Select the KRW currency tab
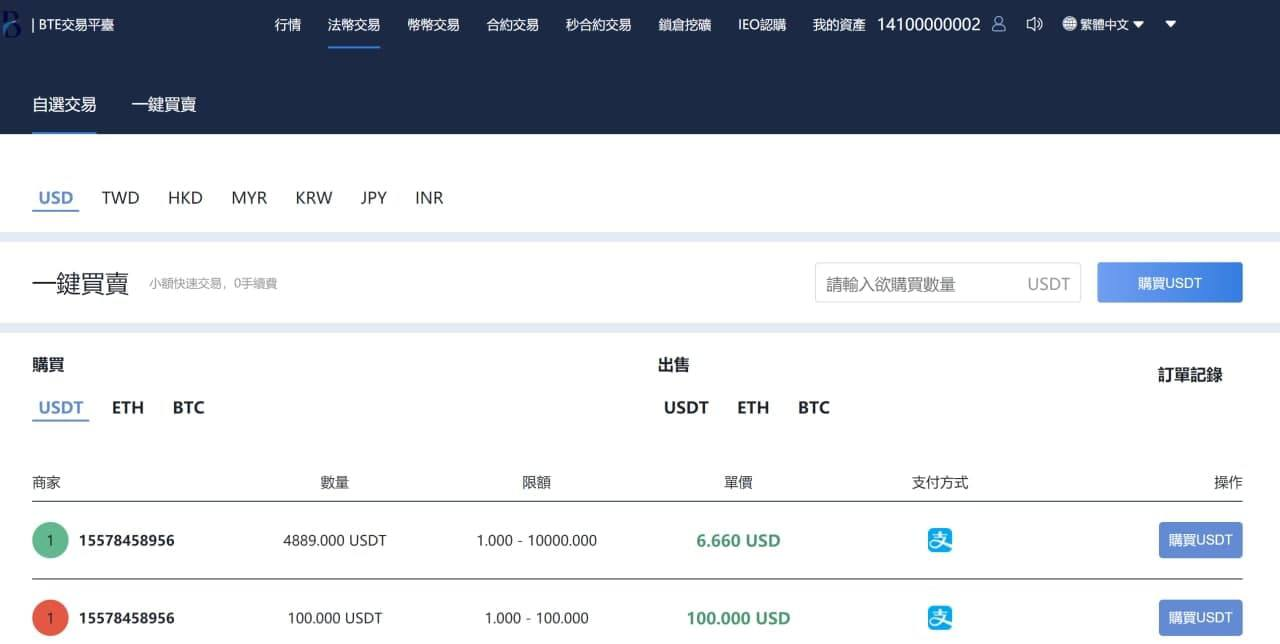The image size is (1280, 644). [x=314, y=198]
